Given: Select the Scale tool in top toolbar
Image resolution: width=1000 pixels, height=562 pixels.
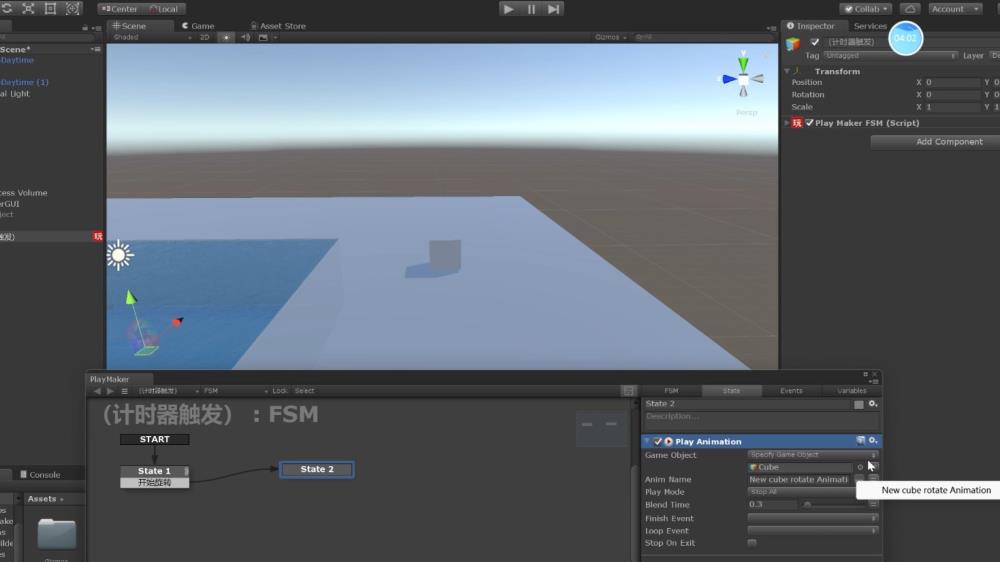Looking at the screenshot, I should [x=29, y=8].
